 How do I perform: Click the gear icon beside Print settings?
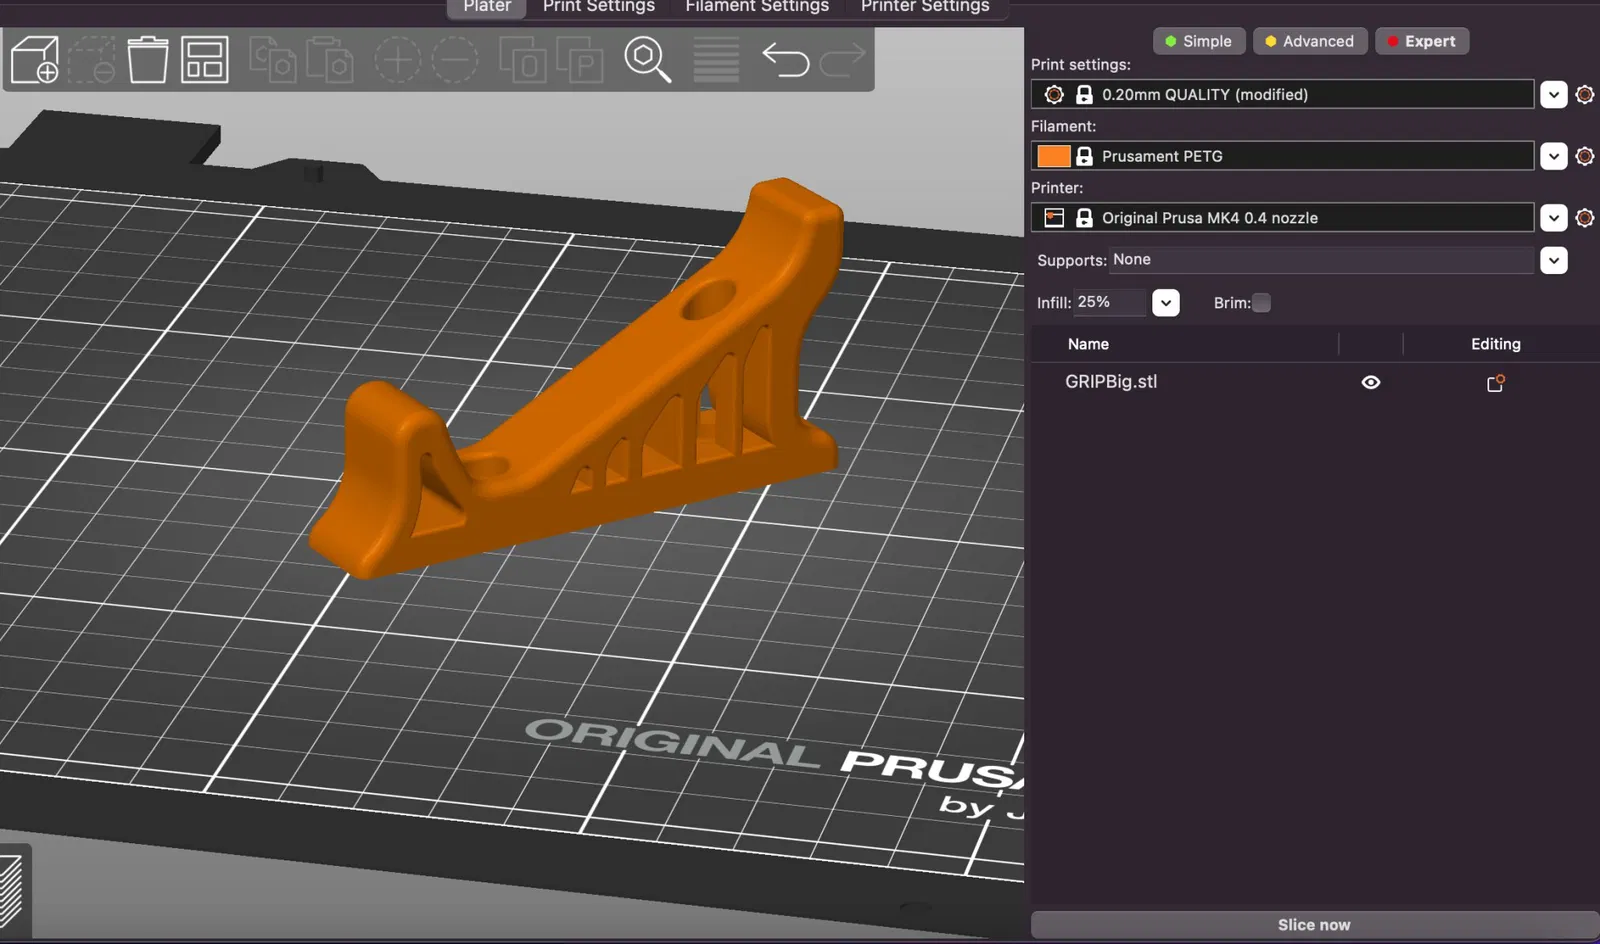point(1585,94)
